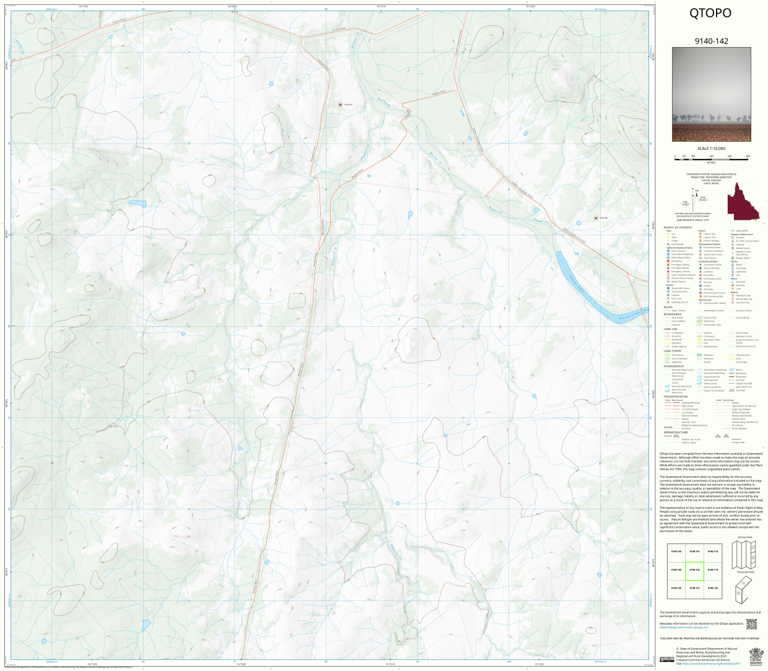768x671 pixels.
Task: Click the maroon Queensland locator map
Action: [743, 202]
